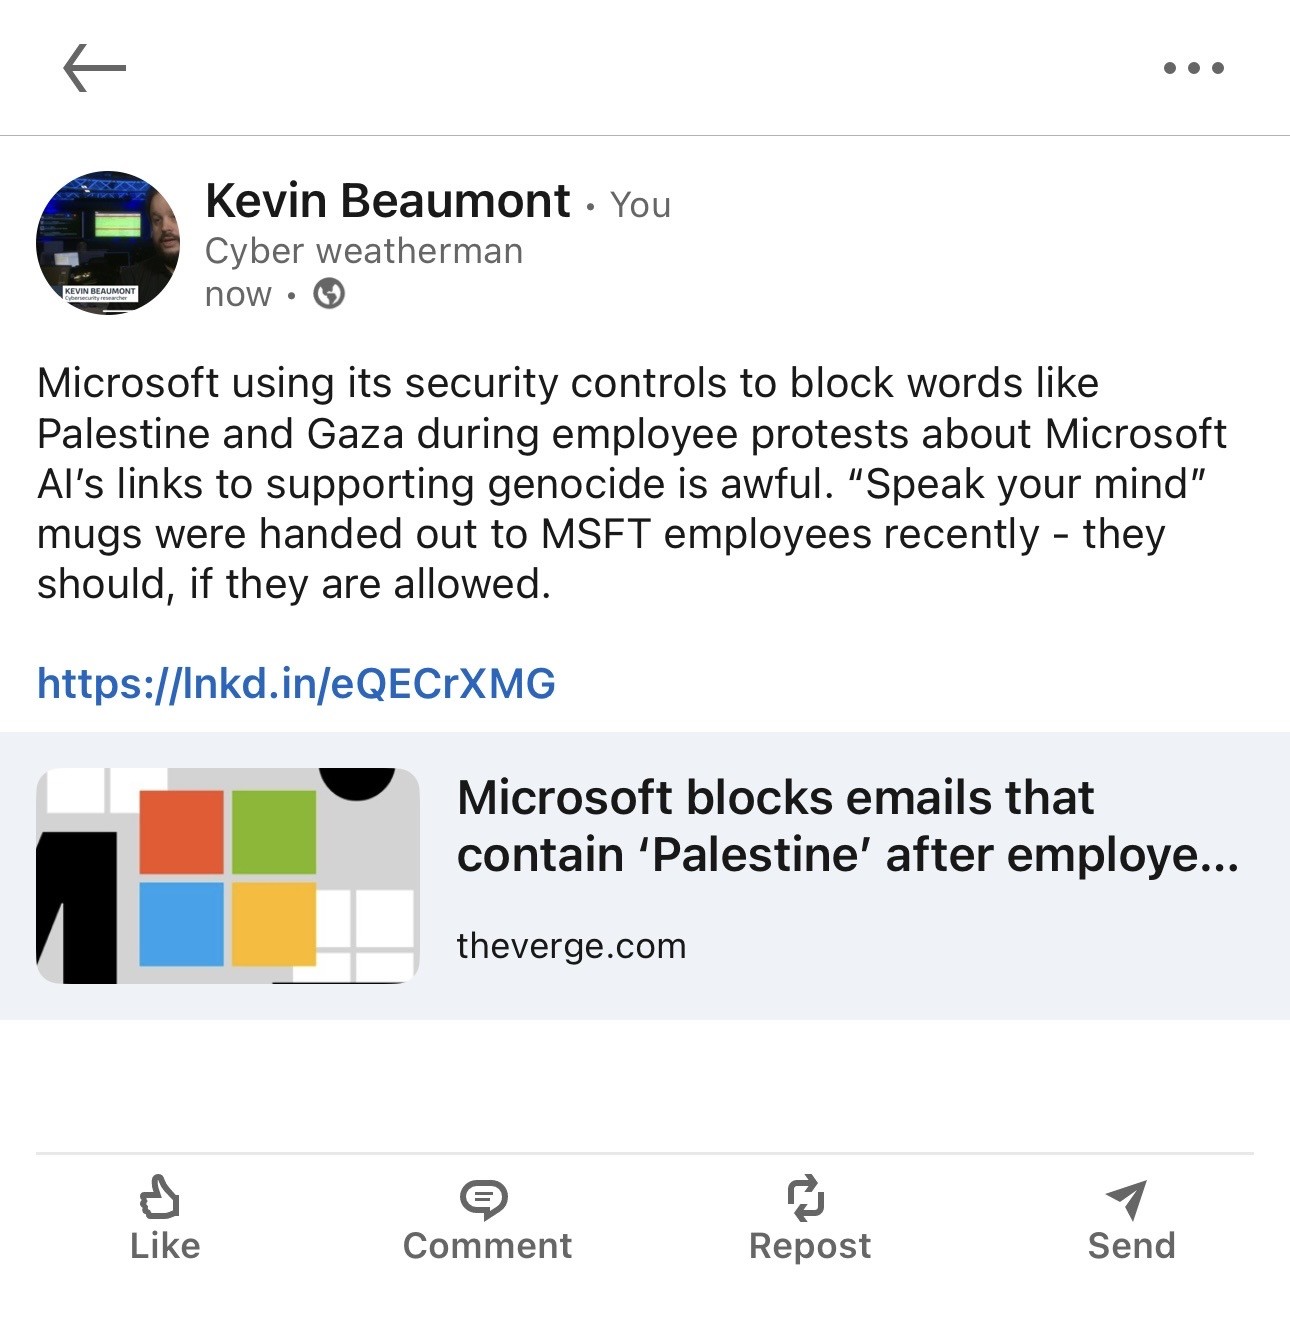Tap the globe public visibility icon

pos(329,294)
